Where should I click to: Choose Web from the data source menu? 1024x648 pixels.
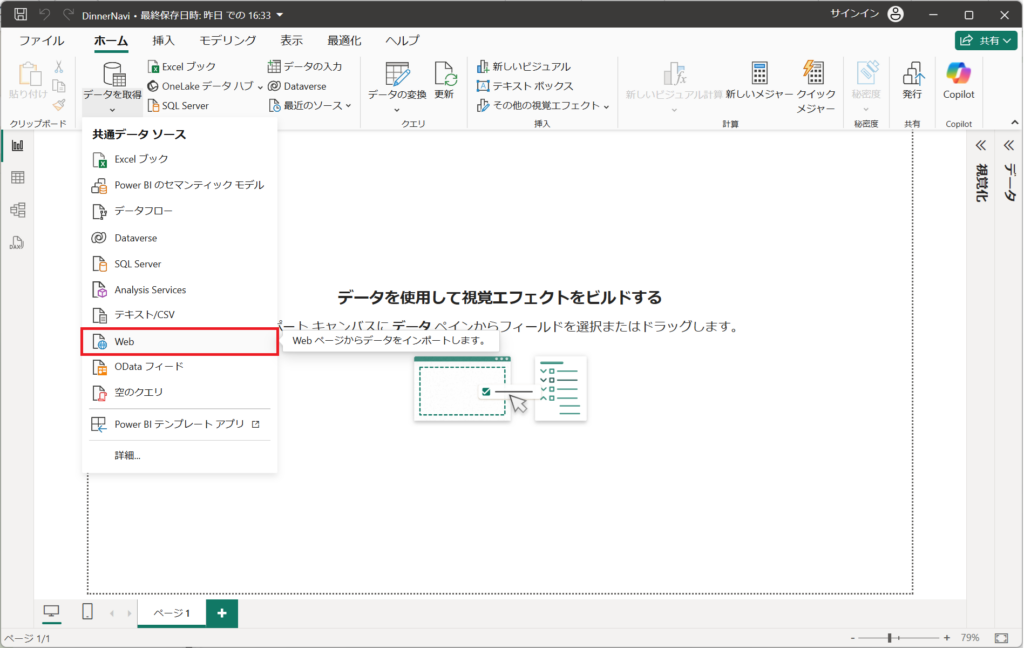pos(180,342)
